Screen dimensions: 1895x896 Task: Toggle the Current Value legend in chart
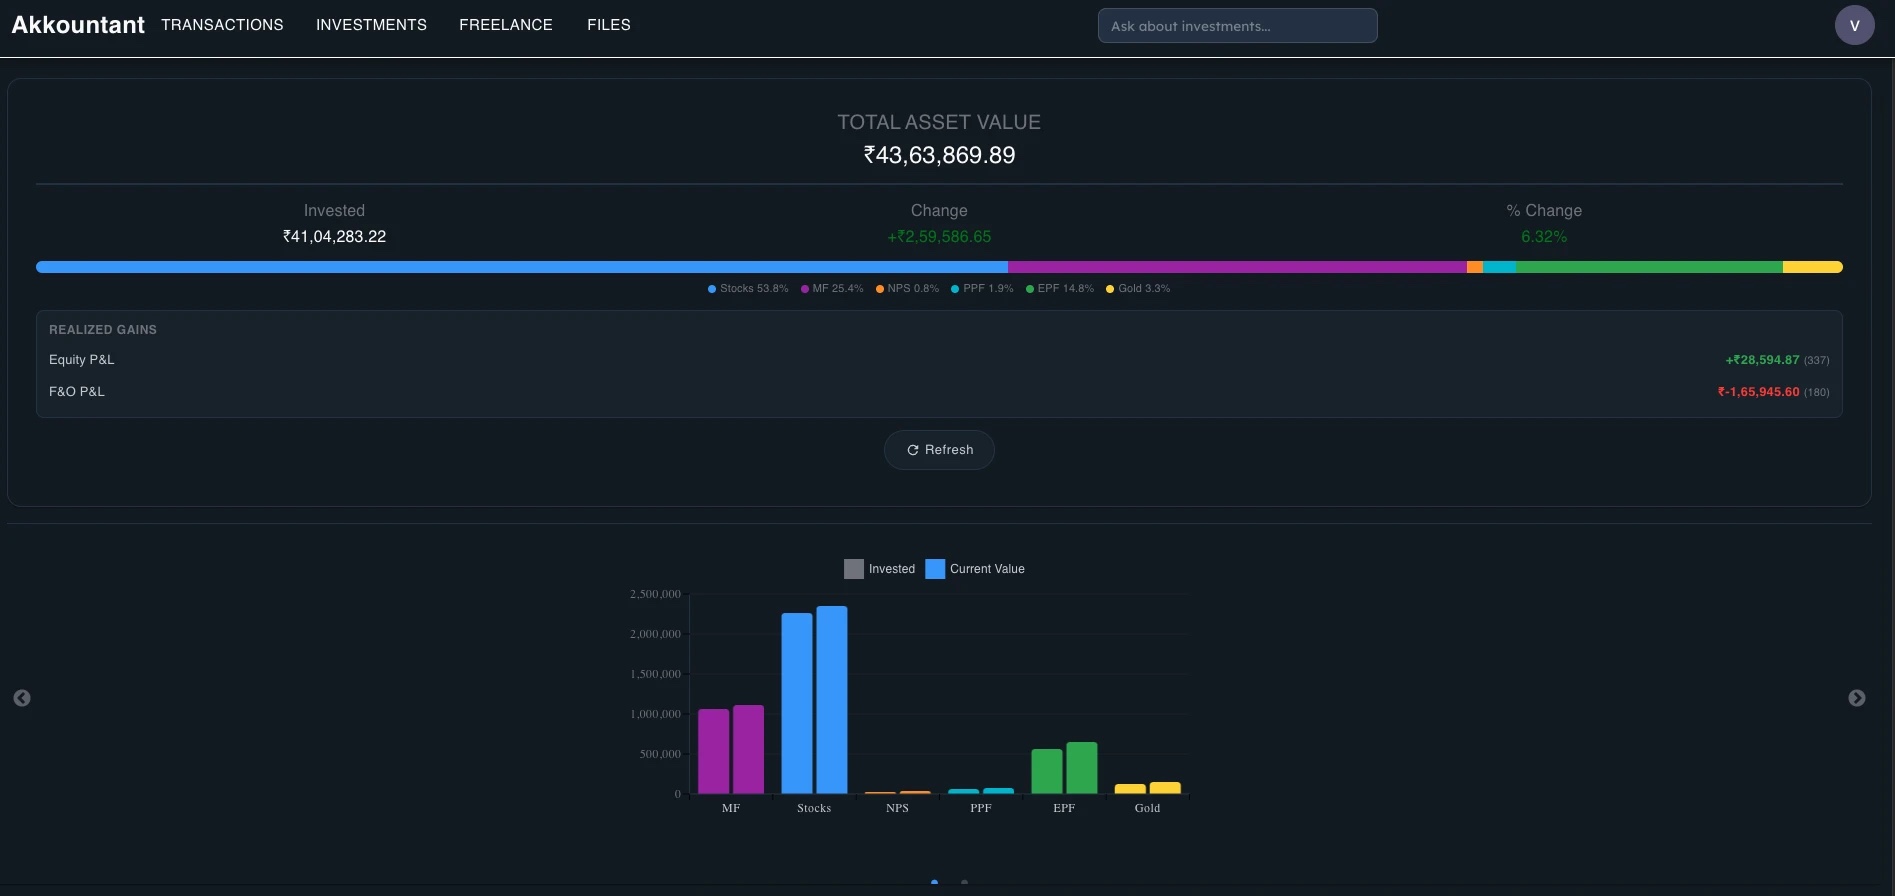(975, 569)
